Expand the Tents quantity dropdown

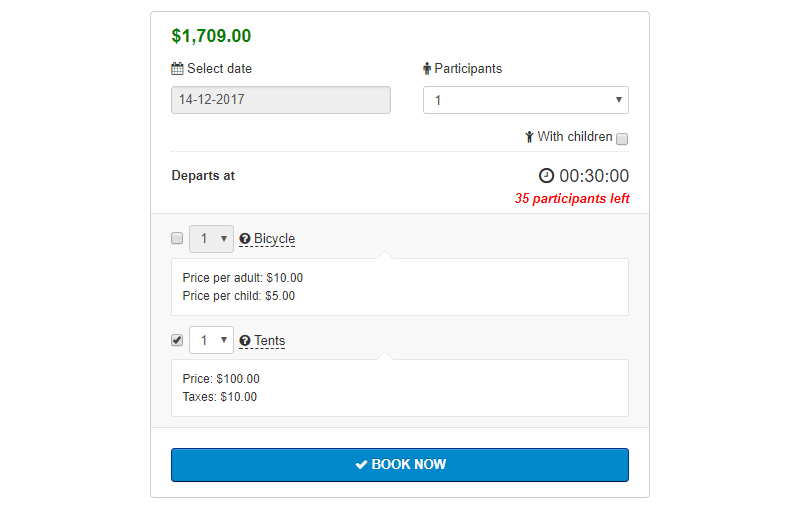(211, 341)
